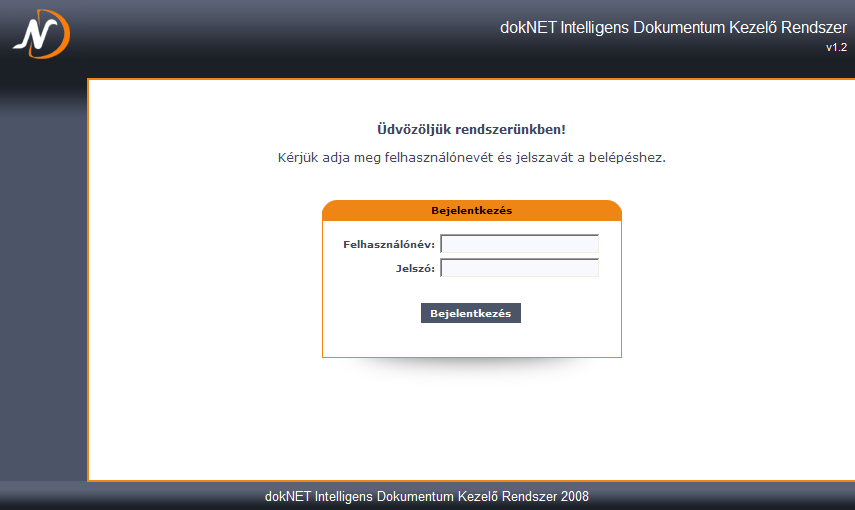Click the Kérjük adja meg felhasználónevét instruction text
This screenshot has width=855, height=510.
coord(472,158)
